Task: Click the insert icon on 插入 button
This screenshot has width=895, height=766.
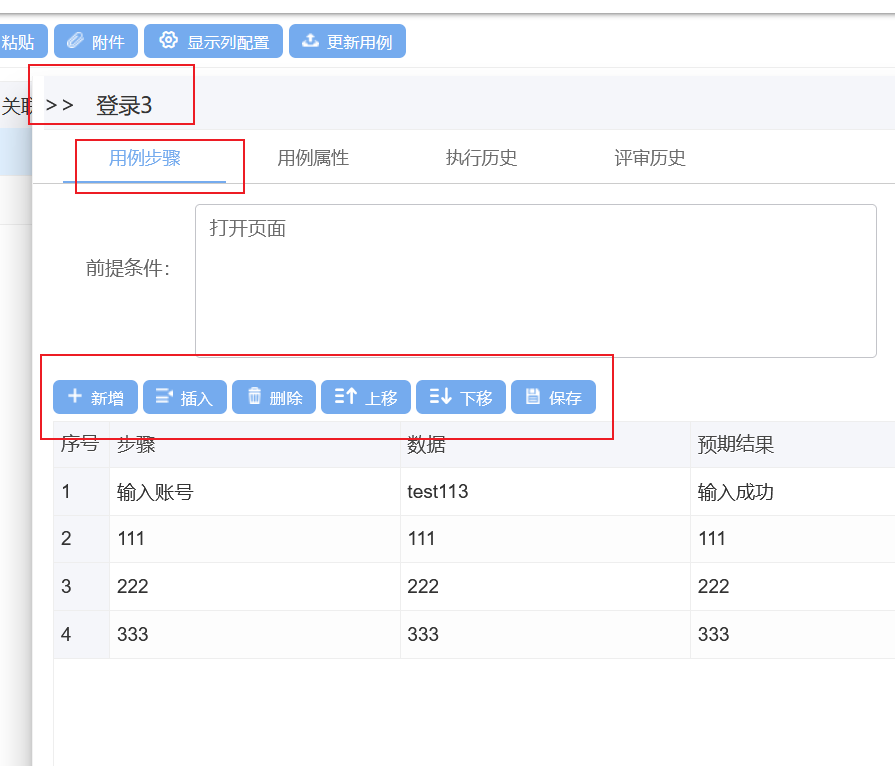Action: (164, 397)
